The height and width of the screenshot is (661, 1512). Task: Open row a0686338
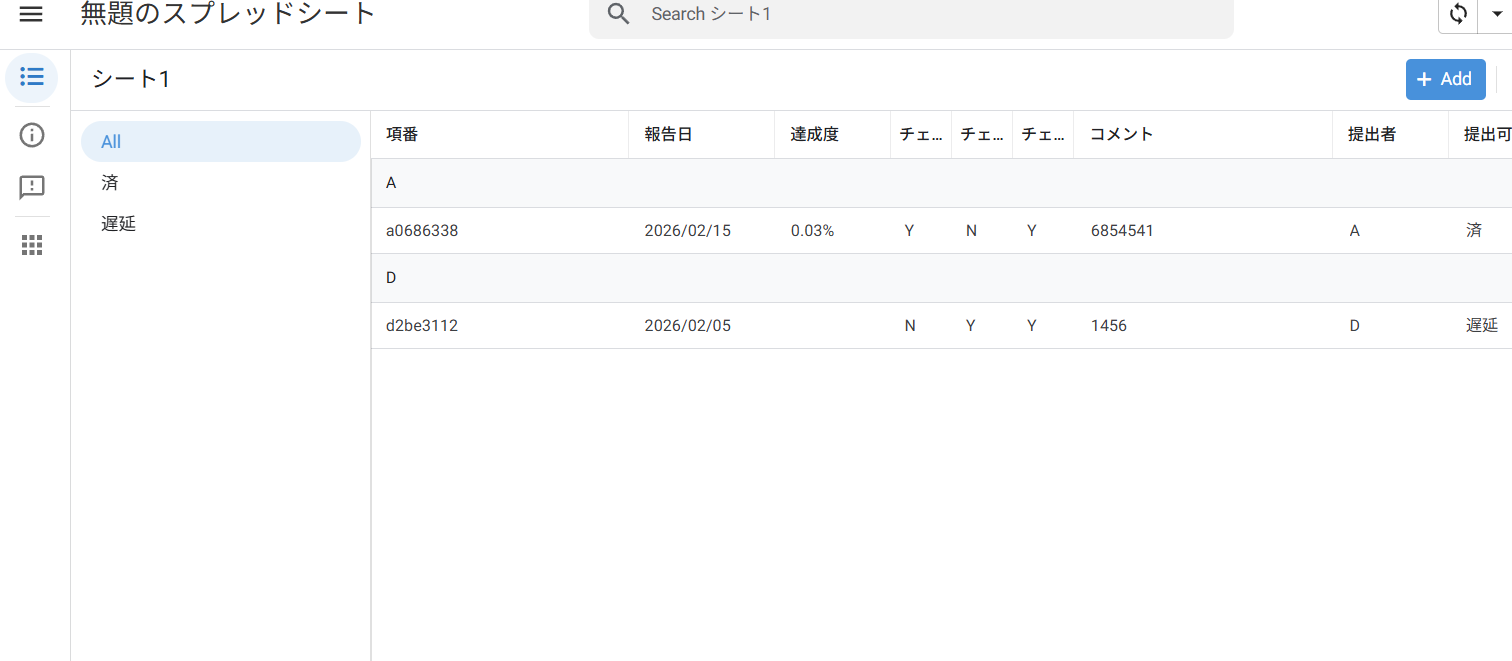422,231
